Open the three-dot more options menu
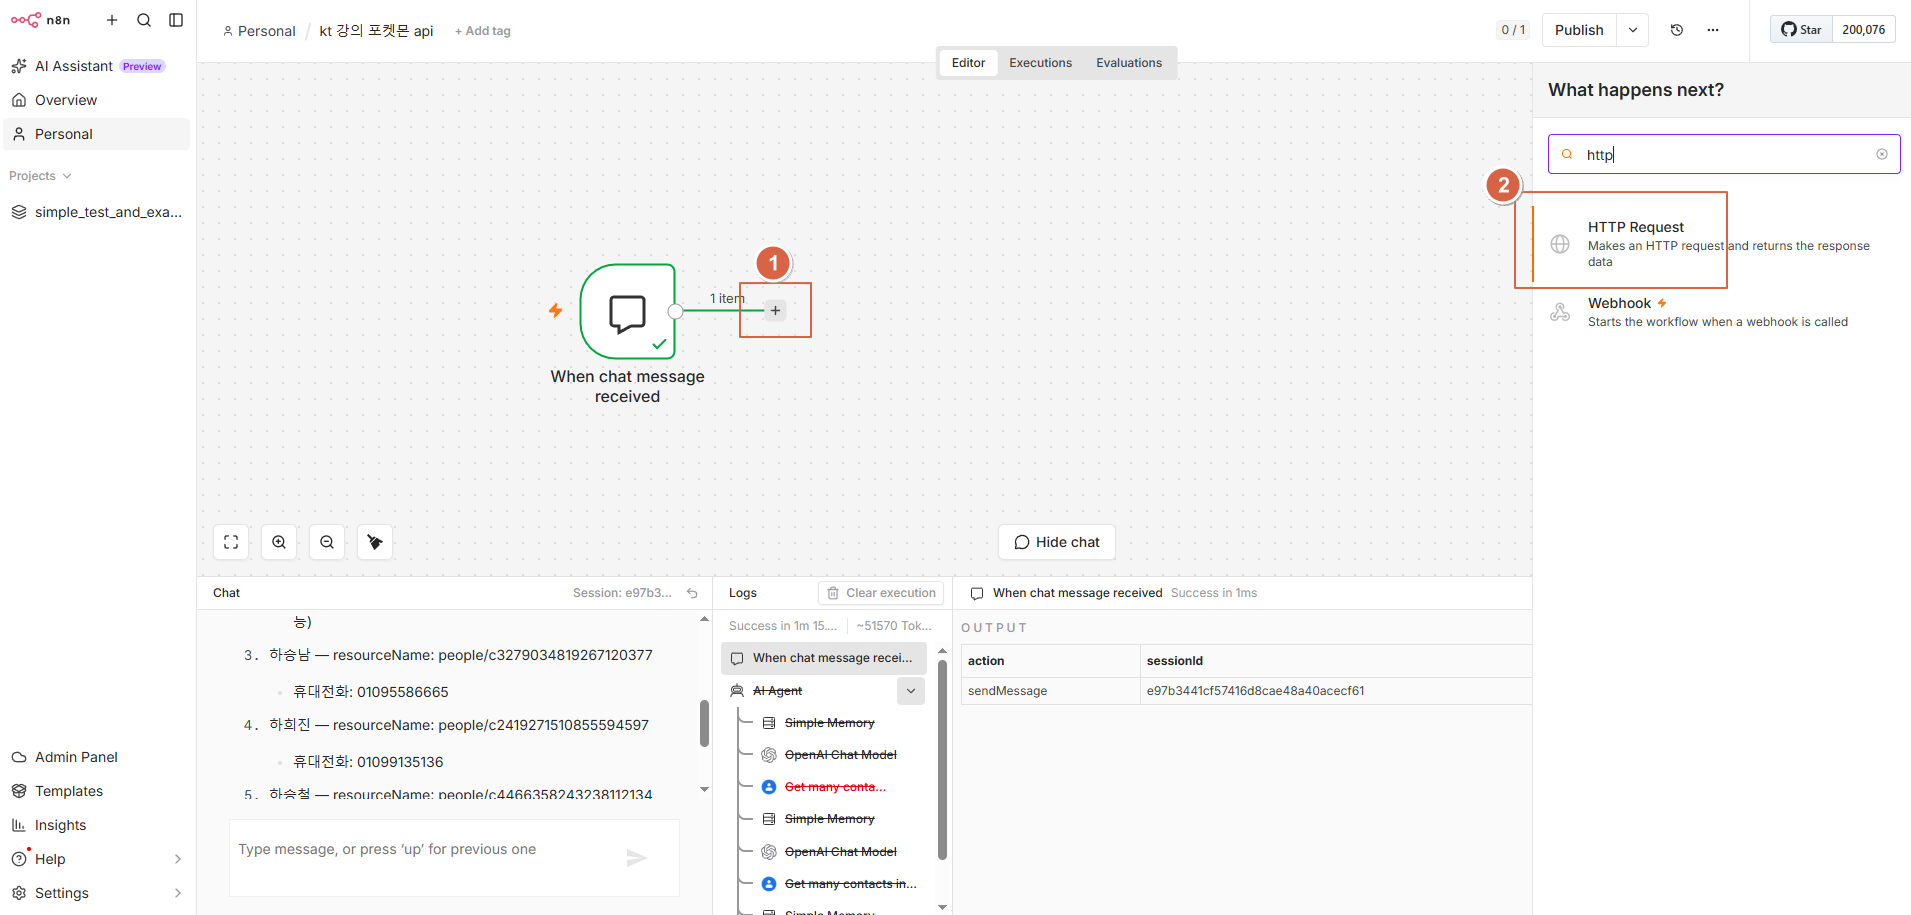The width and height of the screenshot is (1911, 915). point(1713,30)
